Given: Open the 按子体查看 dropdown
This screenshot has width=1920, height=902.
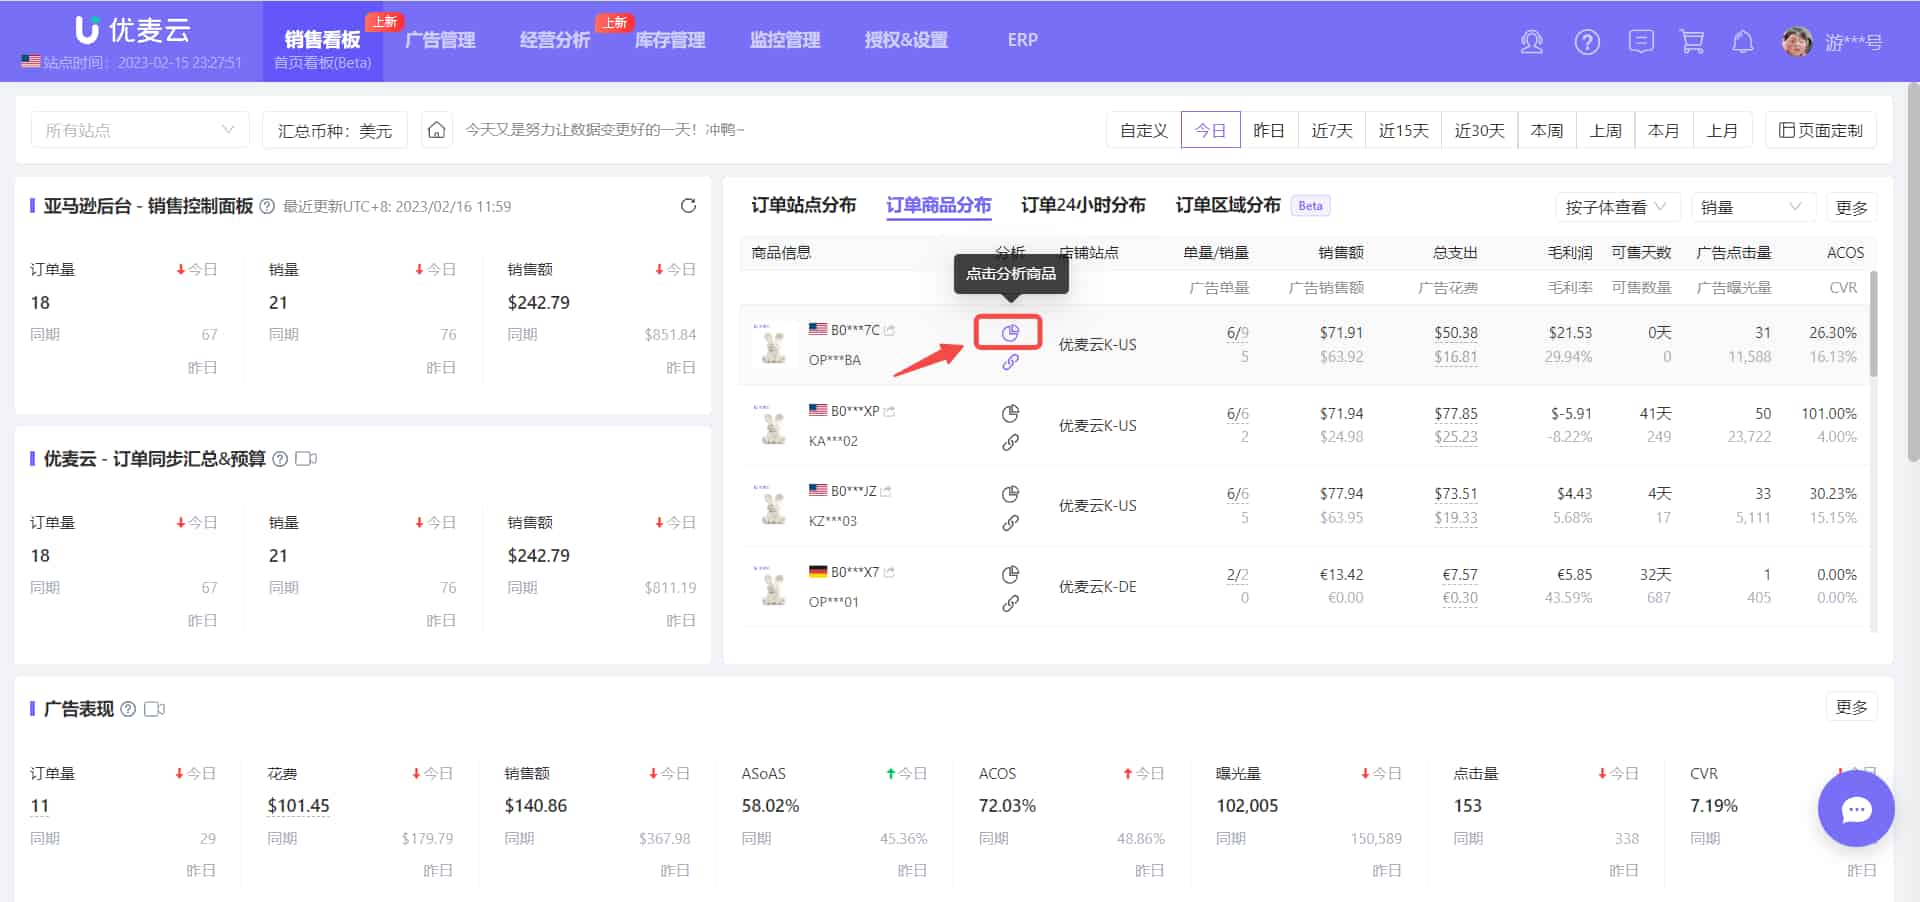Looking at the screenshot, I should [x=1617, y=207].
